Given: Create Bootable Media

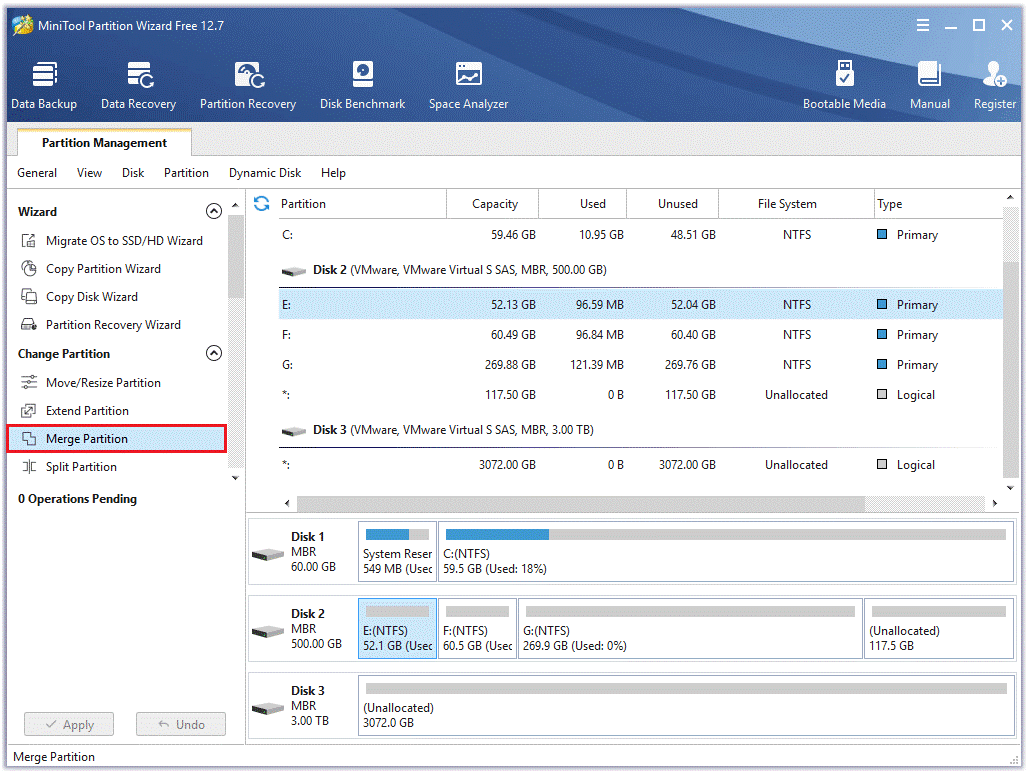Looking at the screenshot, I should point(844,85).
